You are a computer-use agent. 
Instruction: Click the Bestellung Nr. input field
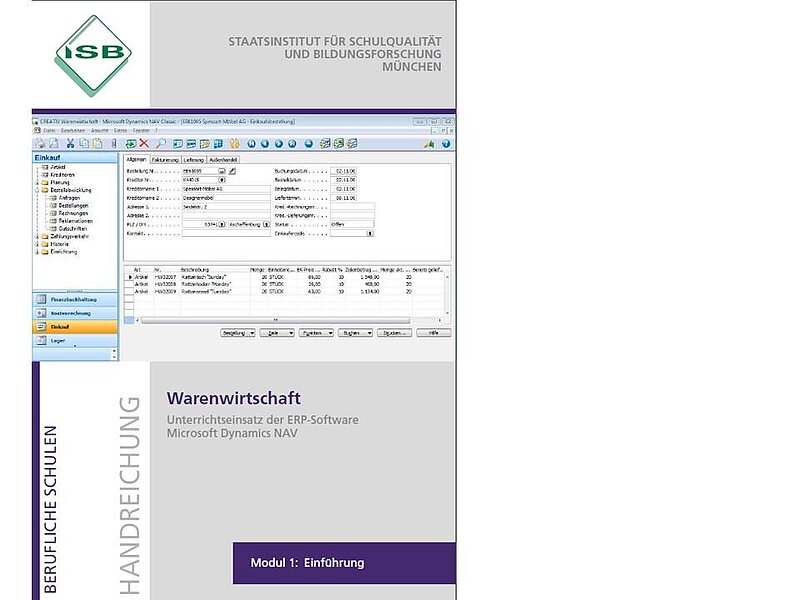click(200, 171)
